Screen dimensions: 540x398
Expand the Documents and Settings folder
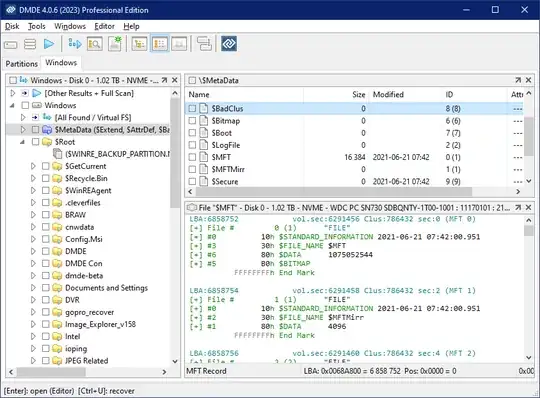click(x=33, y=288)
